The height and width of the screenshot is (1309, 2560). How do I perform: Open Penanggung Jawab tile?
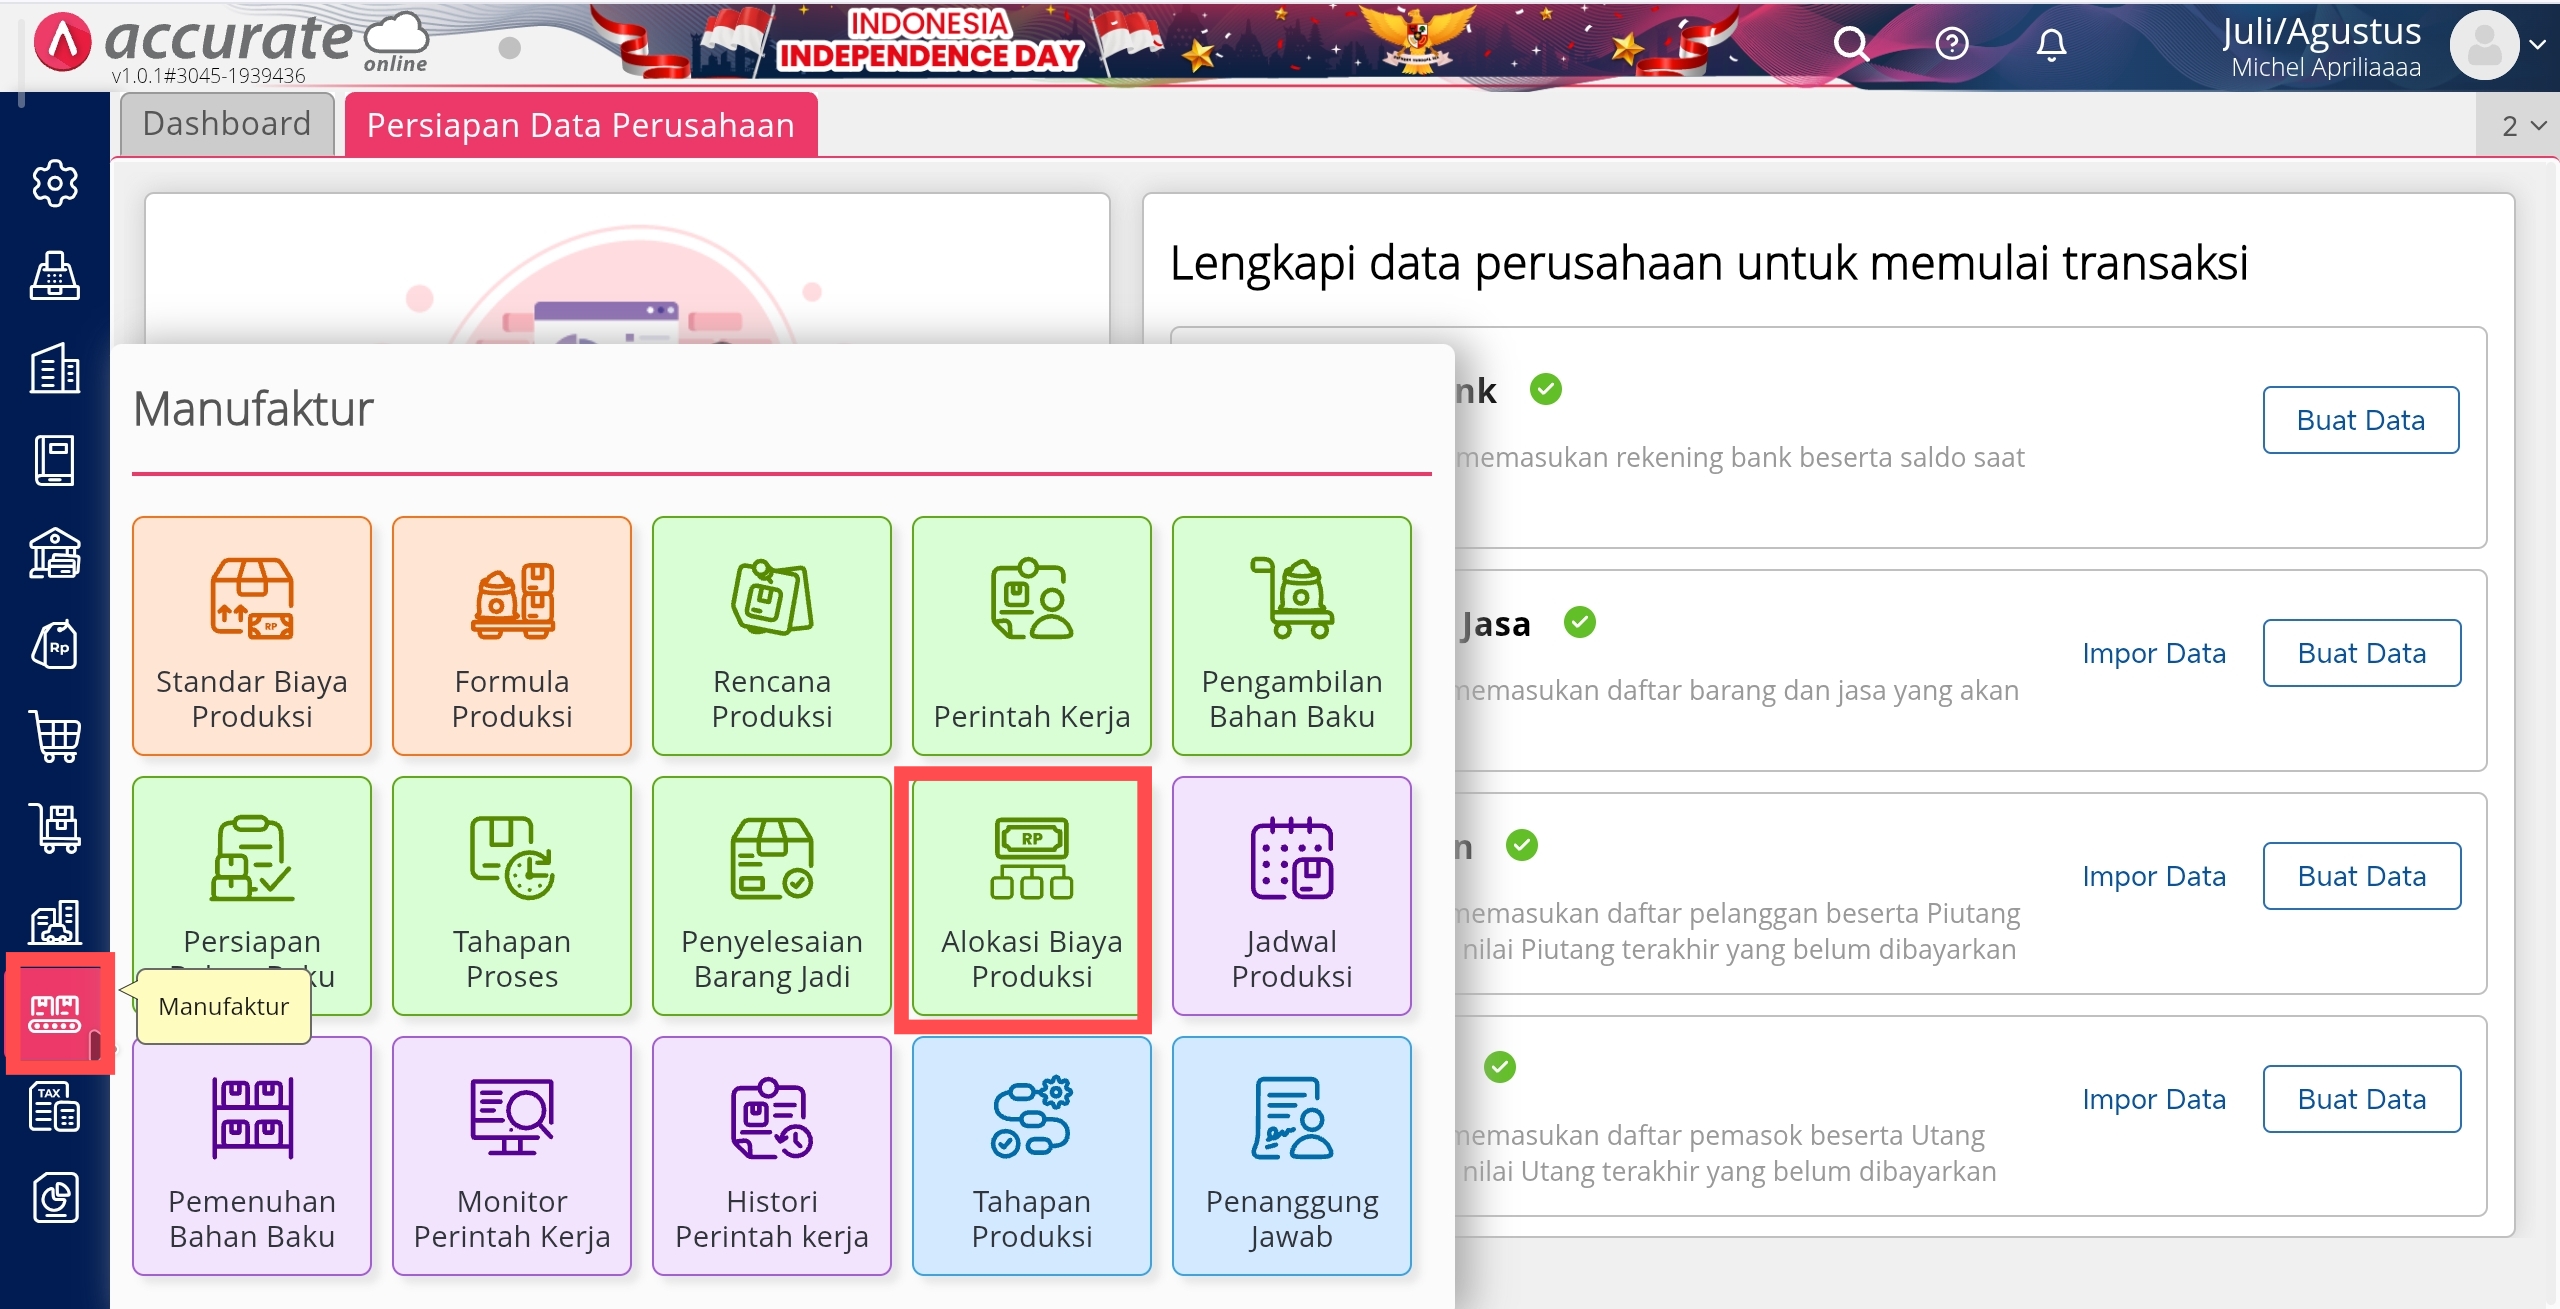[x=1291, y=1156]
